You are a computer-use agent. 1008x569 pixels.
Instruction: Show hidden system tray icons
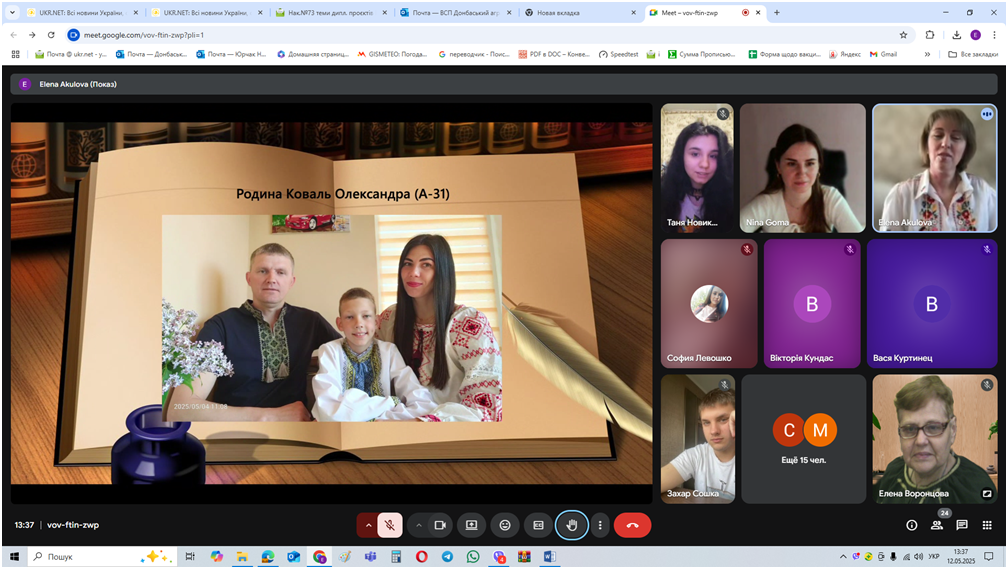point(843,557)
